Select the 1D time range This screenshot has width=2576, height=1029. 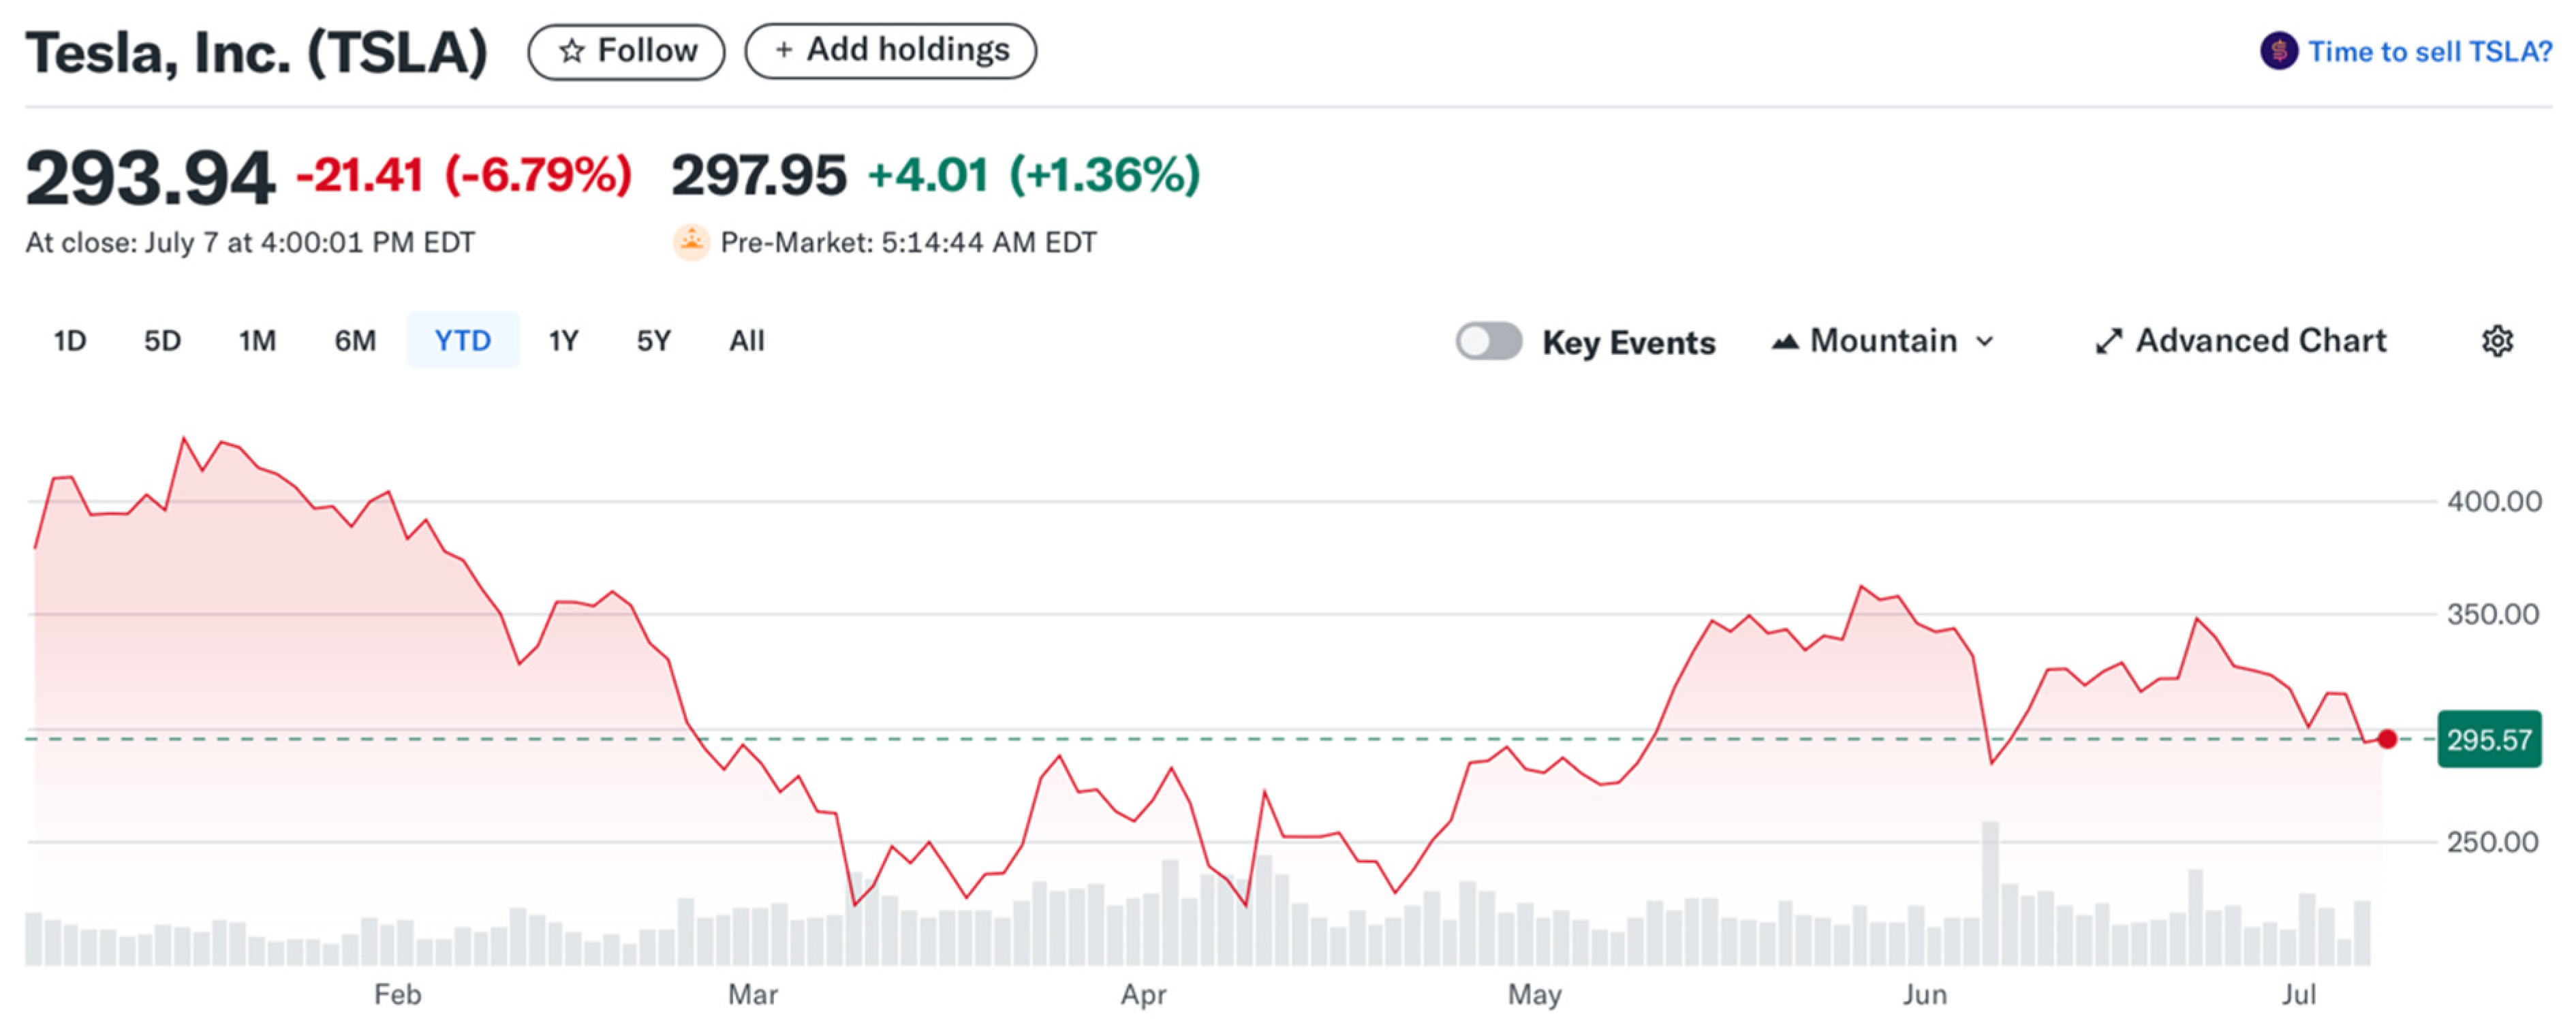coord(69,341)
